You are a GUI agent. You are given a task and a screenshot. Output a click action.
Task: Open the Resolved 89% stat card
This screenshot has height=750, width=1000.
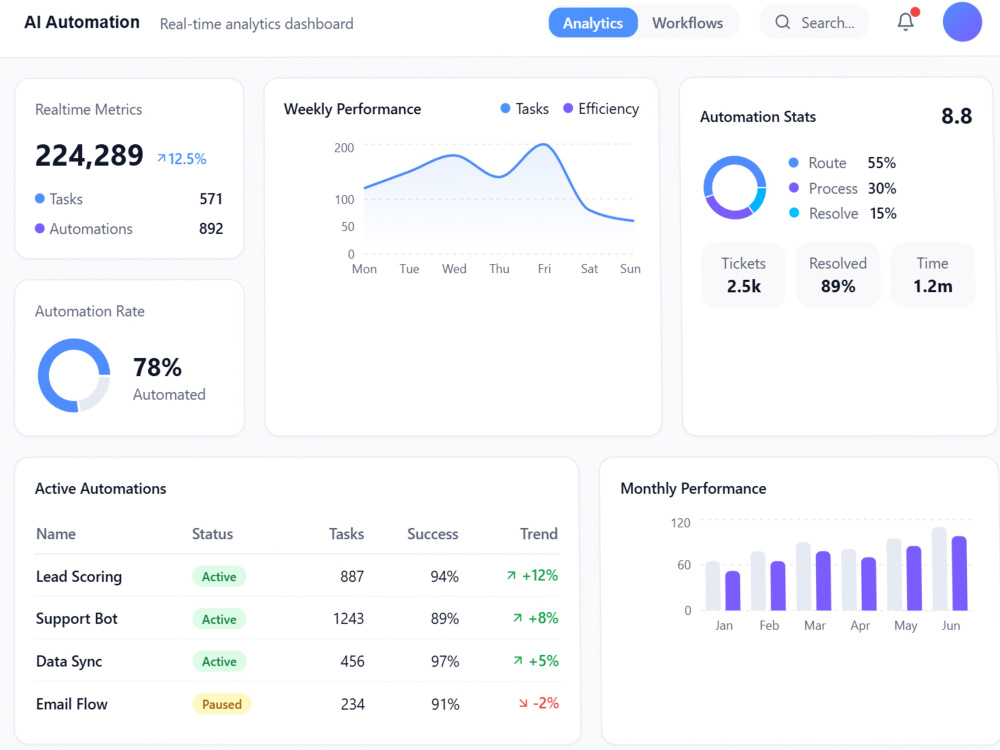[838, 275]
